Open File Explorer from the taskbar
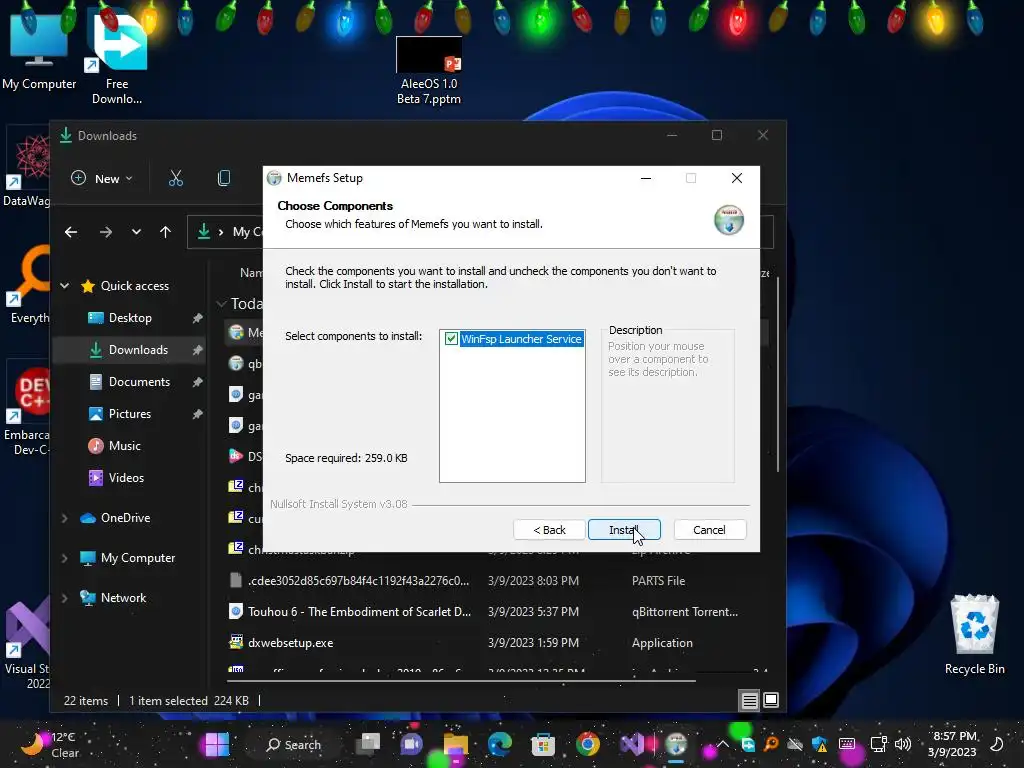The height and width of the screenshot is (768, 1024). 456,744
